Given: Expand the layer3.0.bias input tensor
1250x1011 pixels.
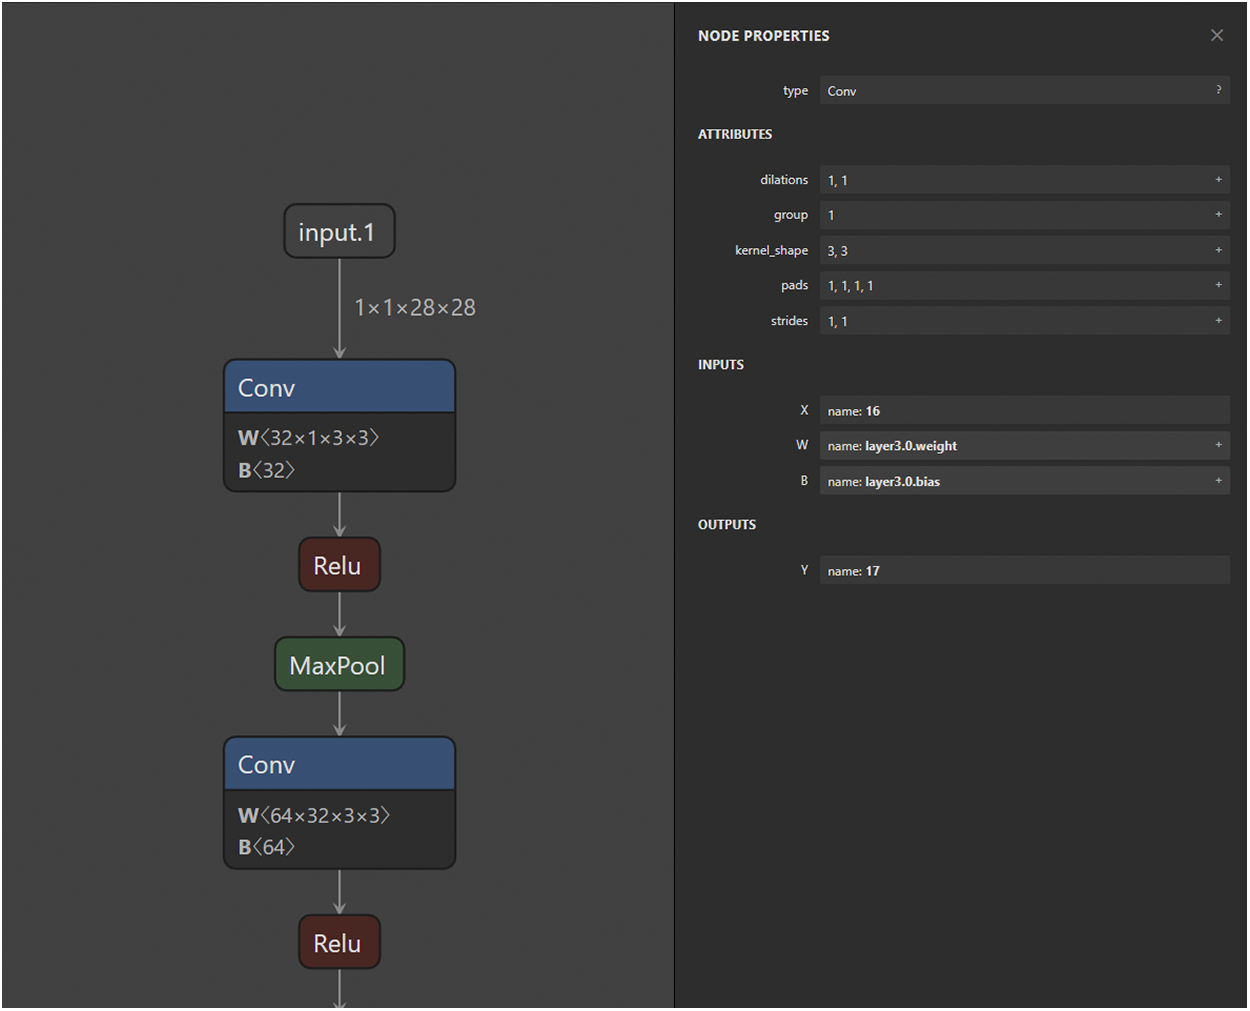Looking at the screenshot, I should coord(1217,481).
